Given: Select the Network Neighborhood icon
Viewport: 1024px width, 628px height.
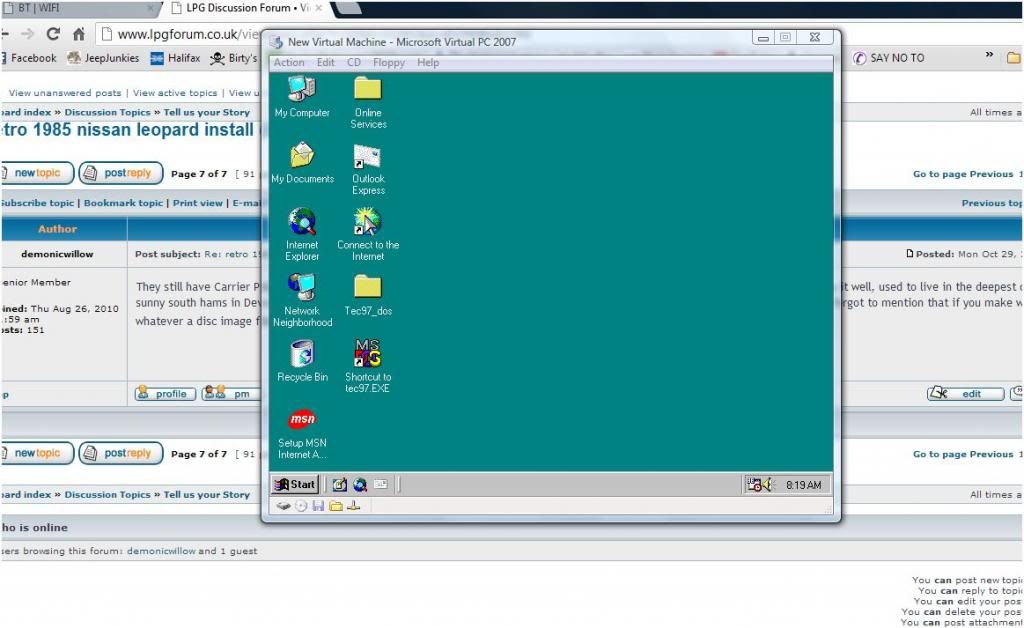Looking at the screenshot, I should [x=302, y=300].
